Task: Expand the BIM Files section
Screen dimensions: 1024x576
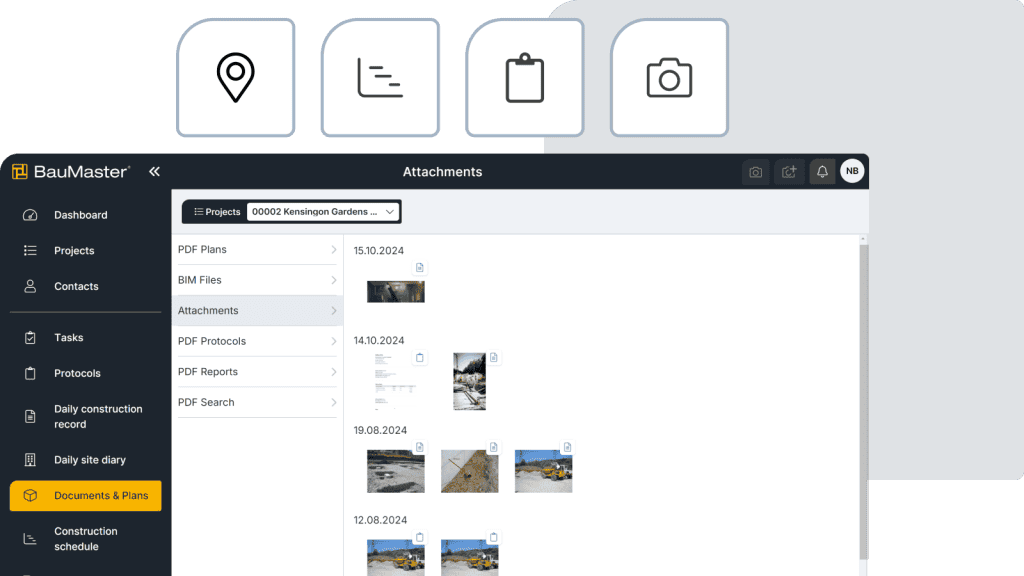Action: (x=256, y=280)
